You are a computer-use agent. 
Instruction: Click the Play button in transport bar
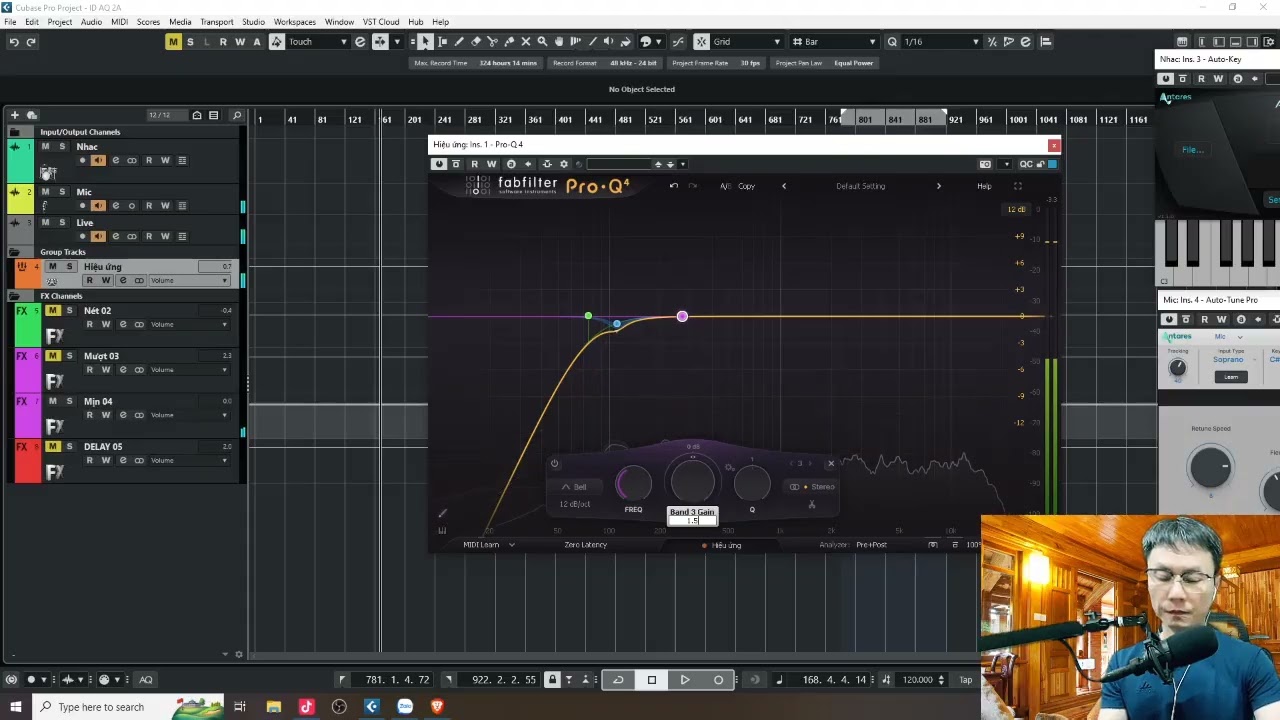click(685, 680)
